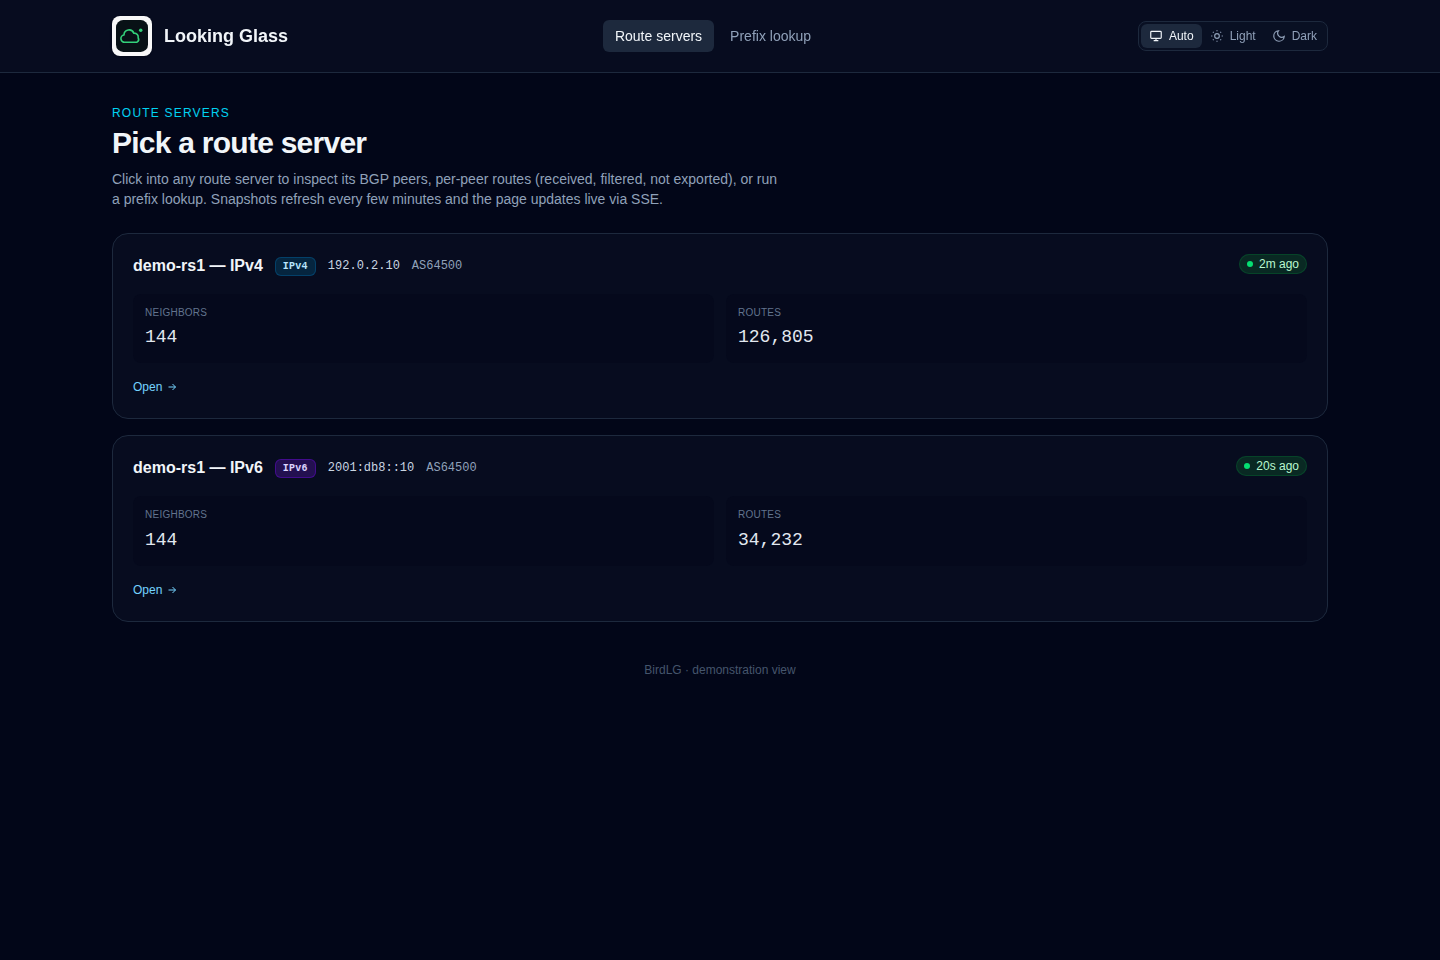The height and width of the screenshot is (960, 1440).
Task: Click the IPv4 badge on demo-rs1
Action: point(295,266)
